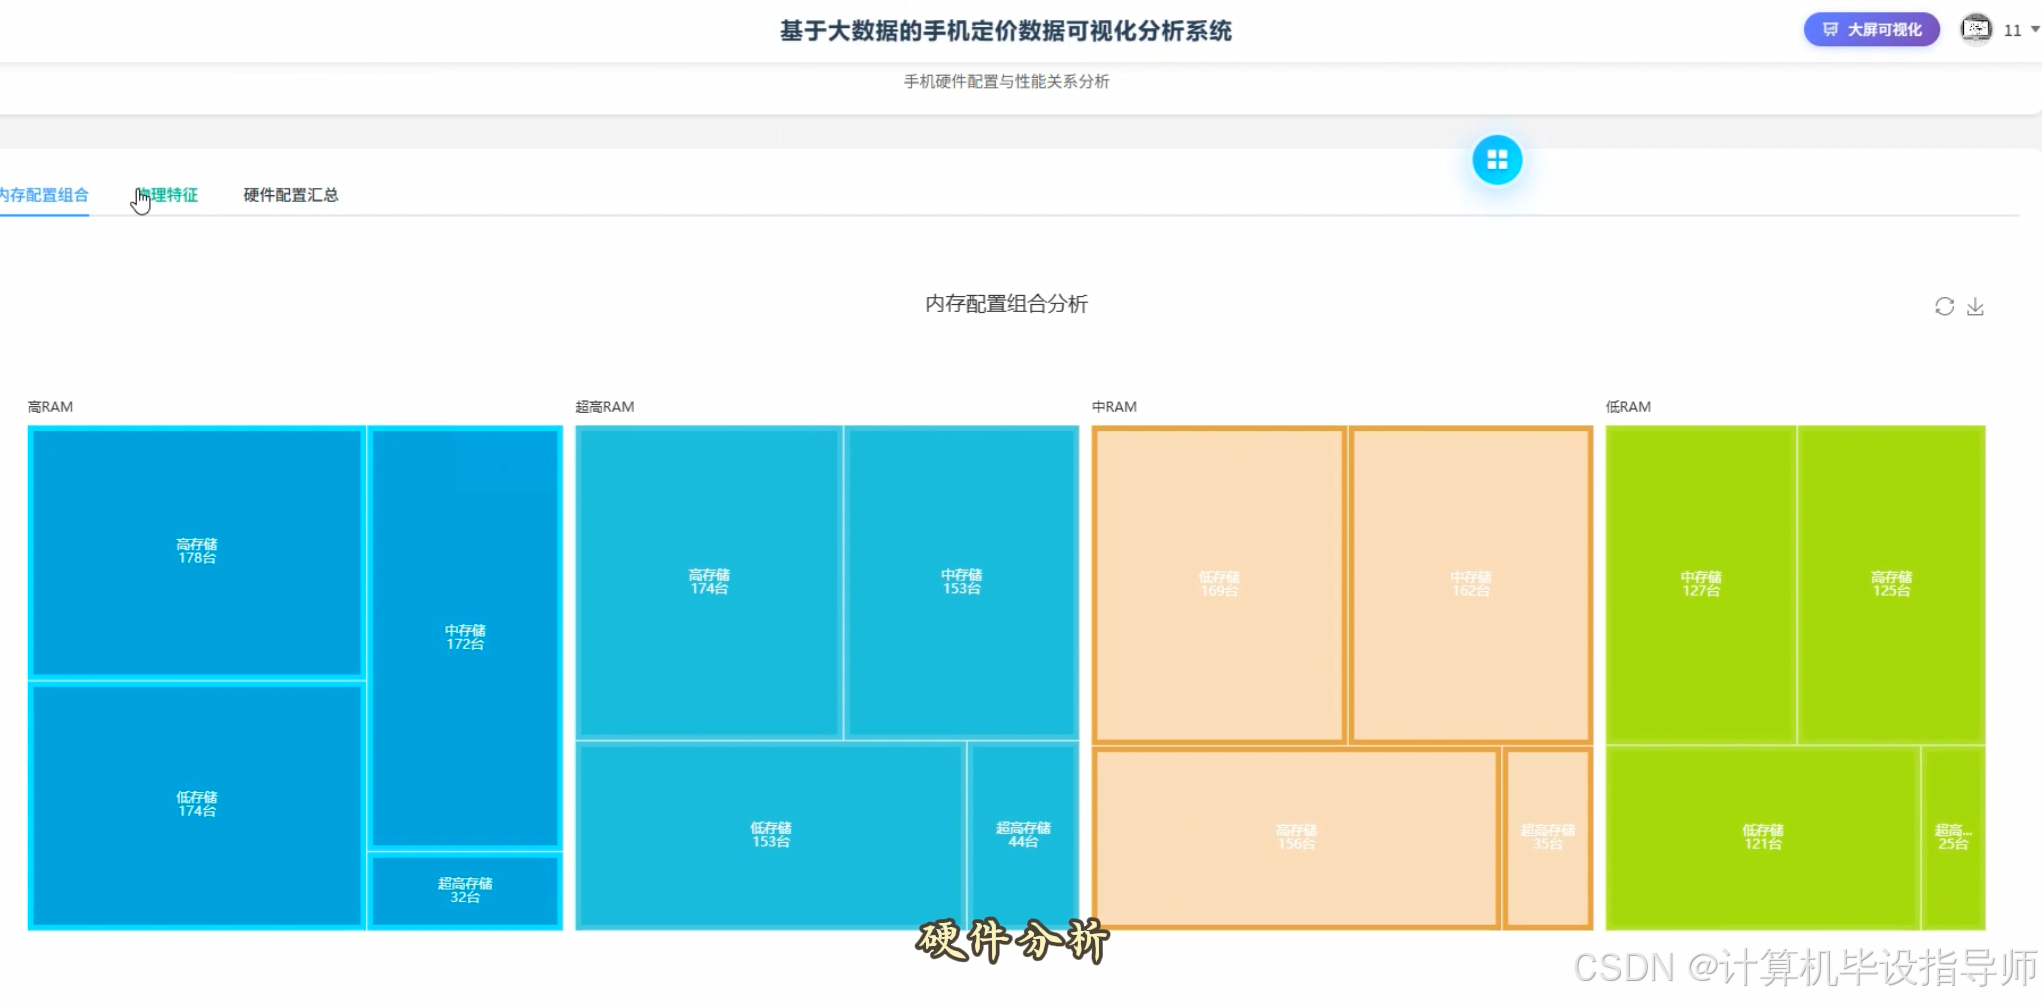Click the refresh icon on the chart toolbar
Image resolution: width=2042 pixels, height=1002 pixels.
pos(1944,306)
